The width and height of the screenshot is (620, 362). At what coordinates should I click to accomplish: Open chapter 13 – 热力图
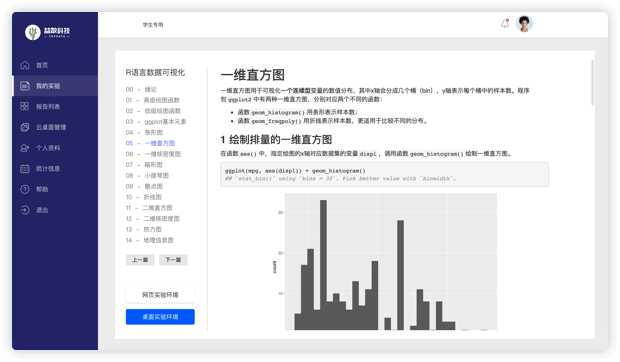[144, 229]
